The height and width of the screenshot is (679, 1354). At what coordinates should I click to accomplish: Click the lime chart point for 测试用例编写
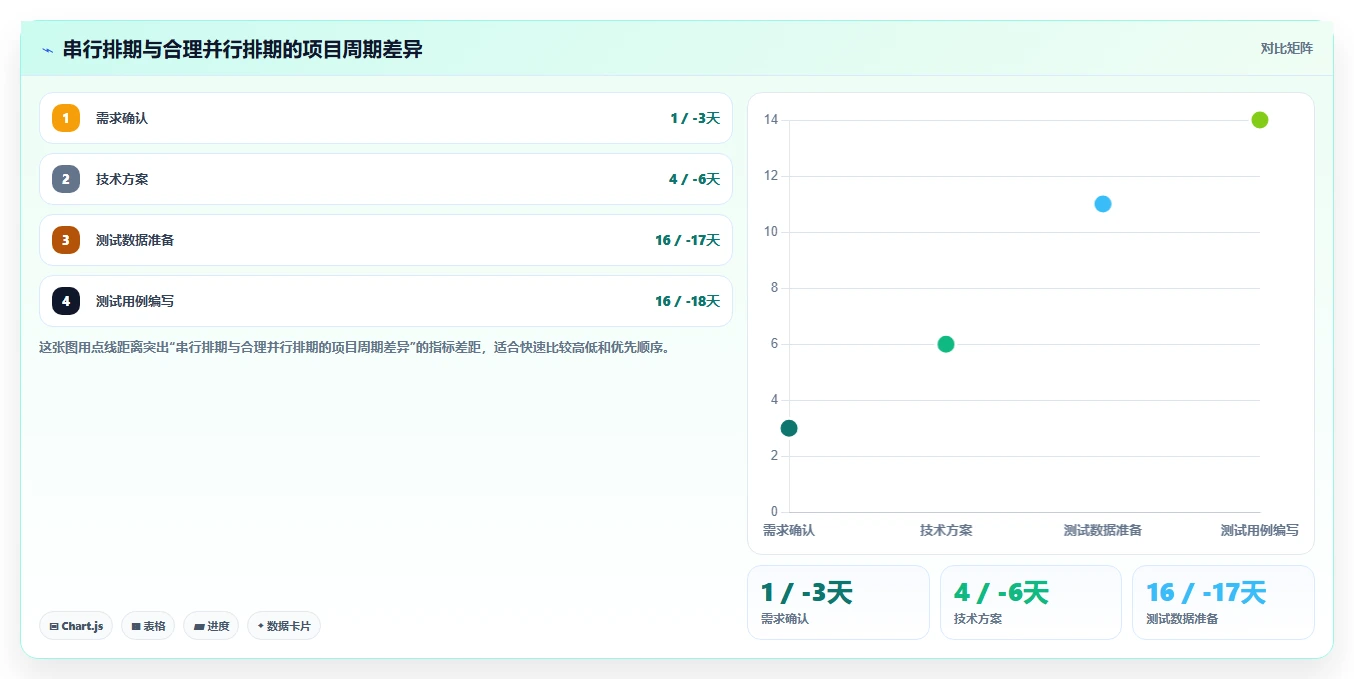pos(1260,120)
